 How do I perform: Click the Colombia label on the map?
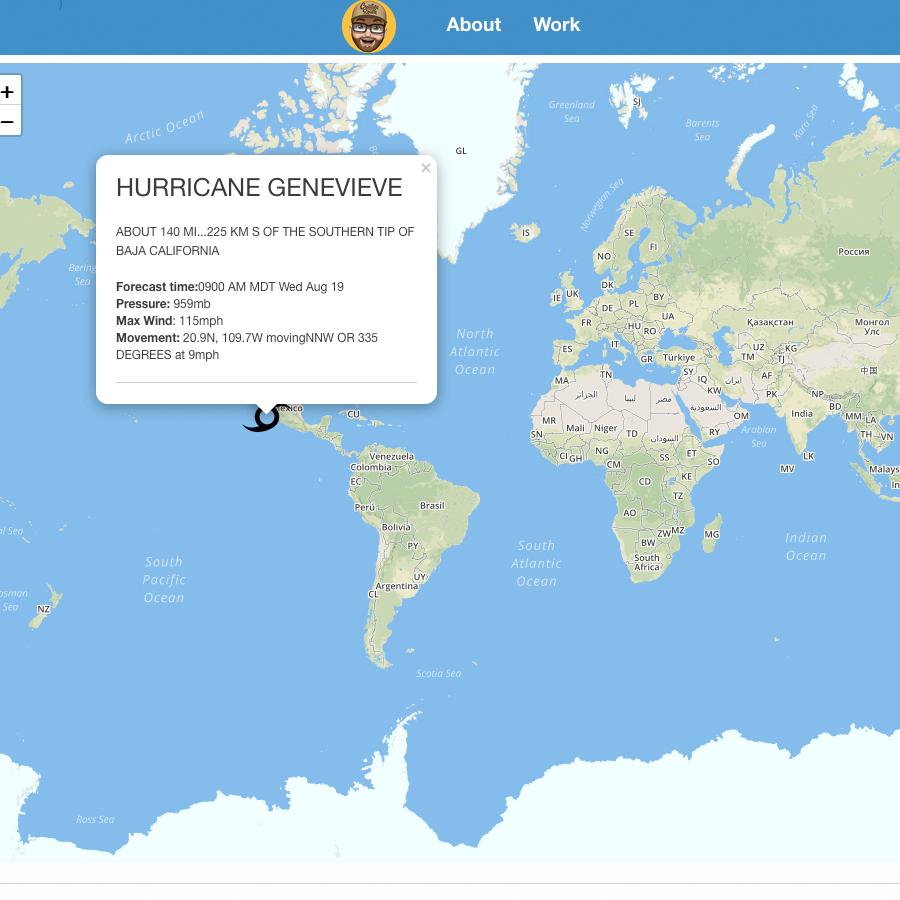point(371,467)
